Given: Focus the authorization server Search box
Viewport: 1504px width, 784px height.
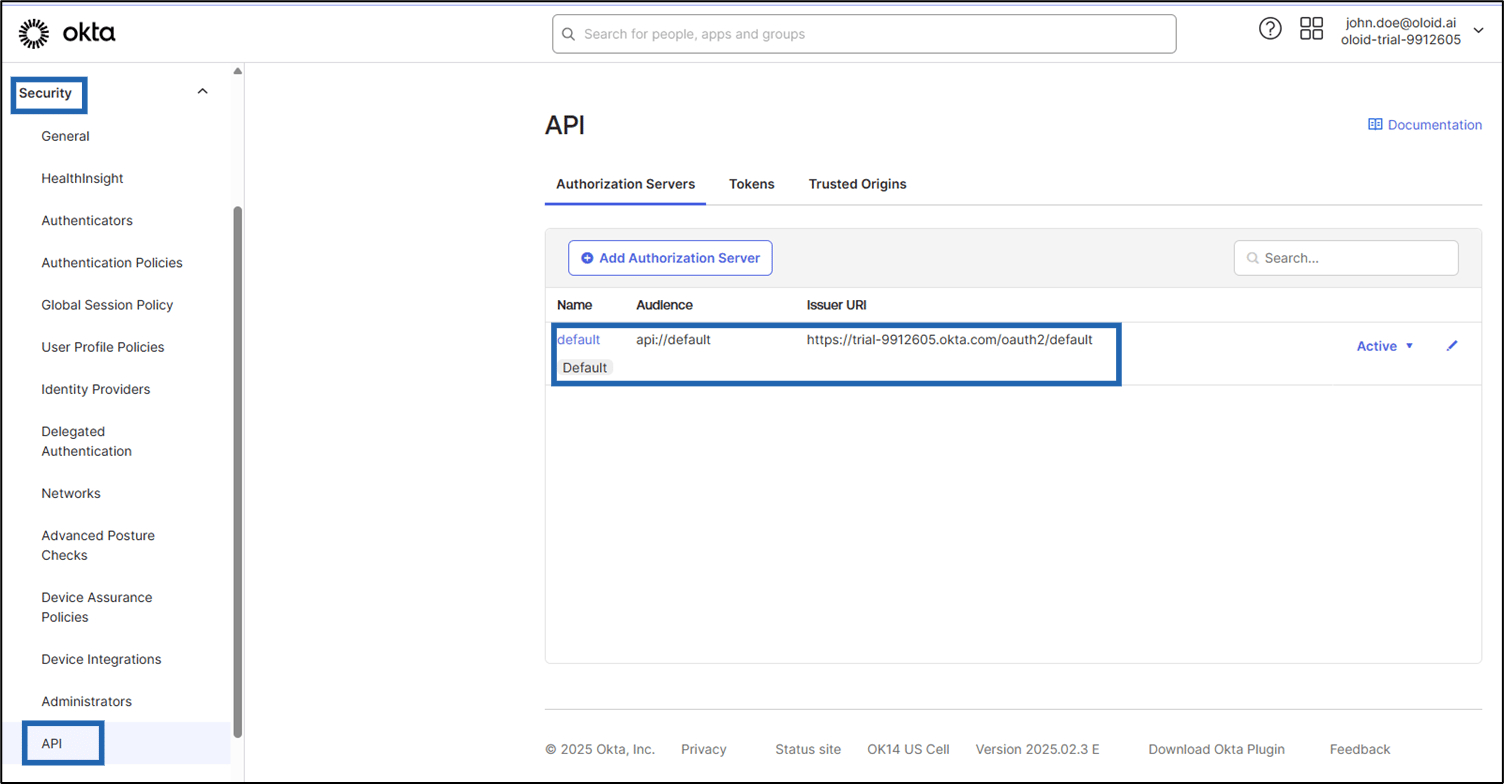Looking at the screenshot, I should pyautogui.click(x=1346, y=258).
